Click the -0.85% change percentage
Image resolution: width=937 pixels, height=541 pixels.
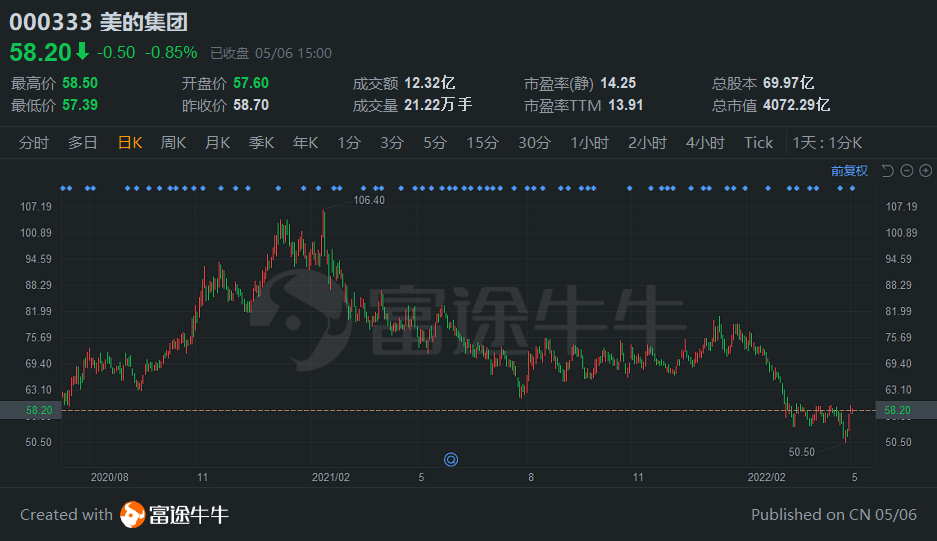(x=171, y=53)
